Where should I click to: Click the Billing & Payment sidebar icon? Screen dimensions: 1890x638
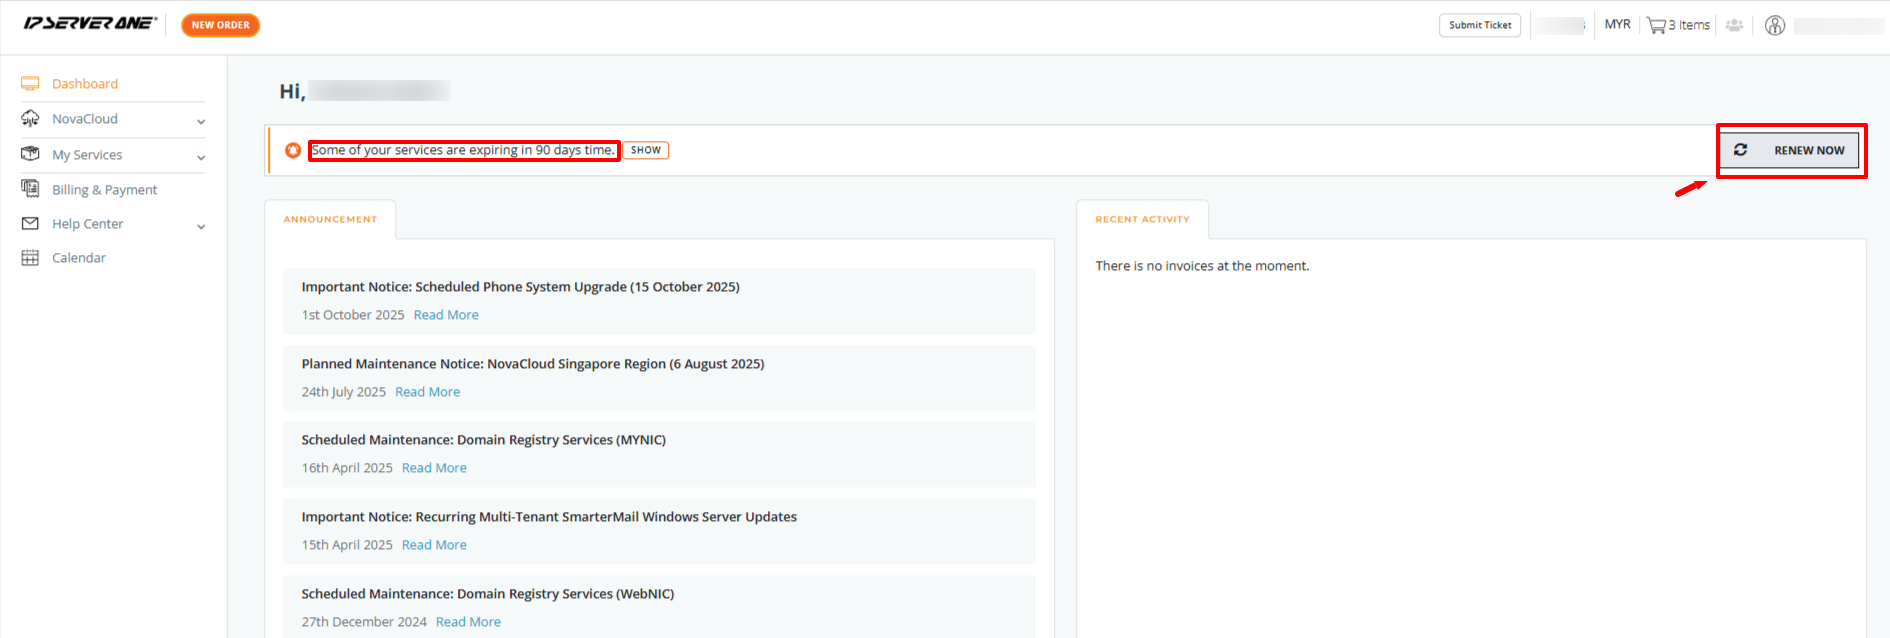[x=30, y=189]
